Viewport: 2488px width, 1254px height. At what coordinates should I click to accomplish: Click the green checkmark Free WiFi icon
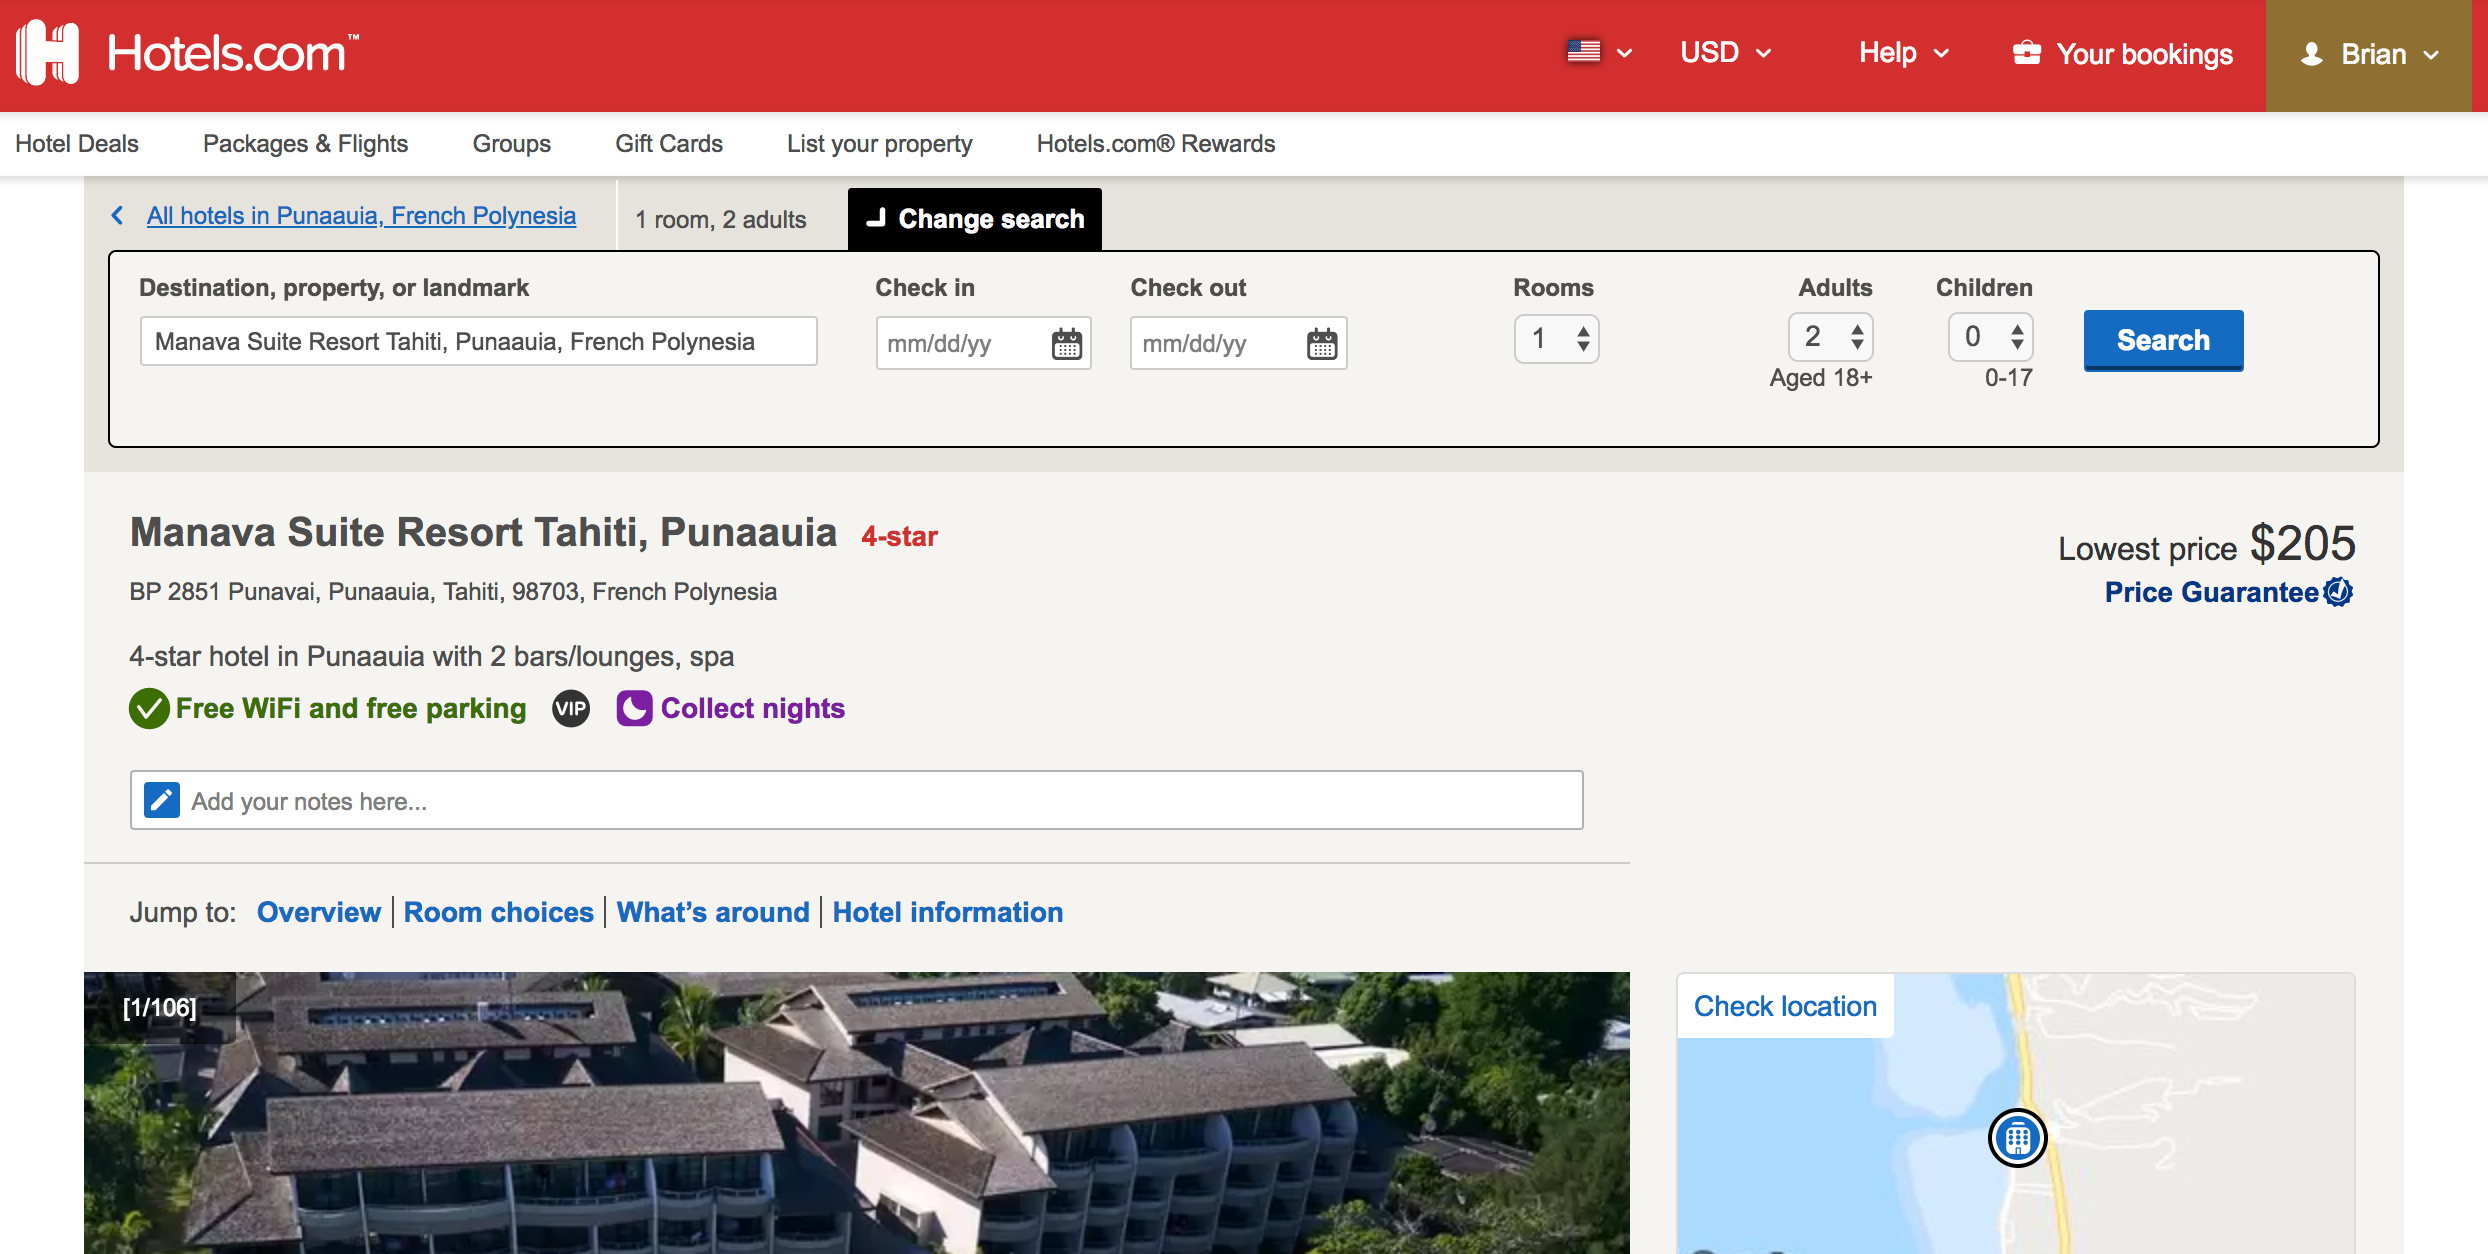tap(149, 708)
